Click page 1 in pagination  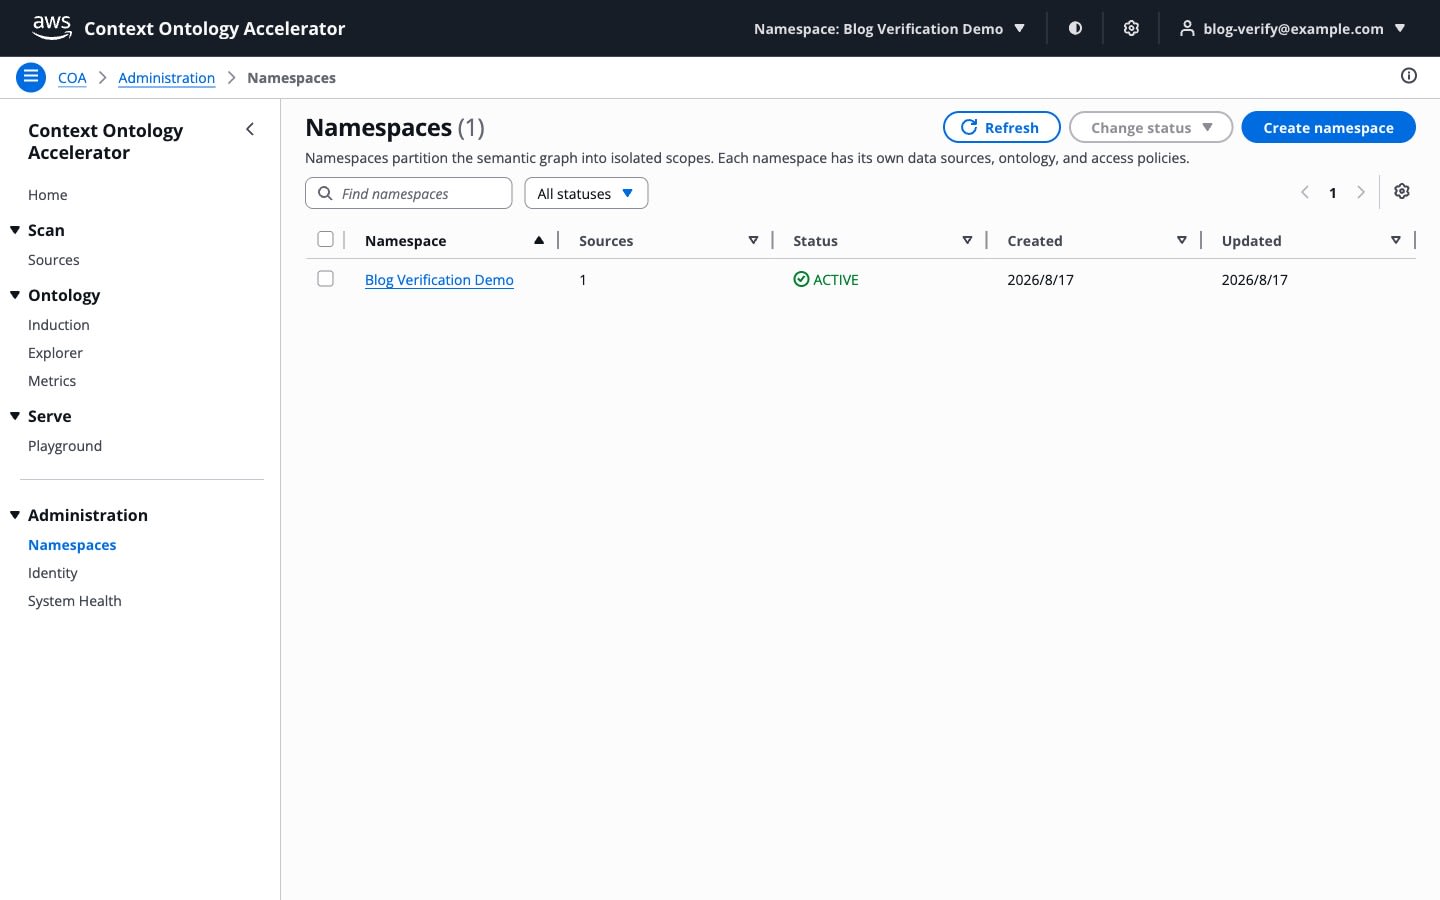click(x=1333, y=193)
